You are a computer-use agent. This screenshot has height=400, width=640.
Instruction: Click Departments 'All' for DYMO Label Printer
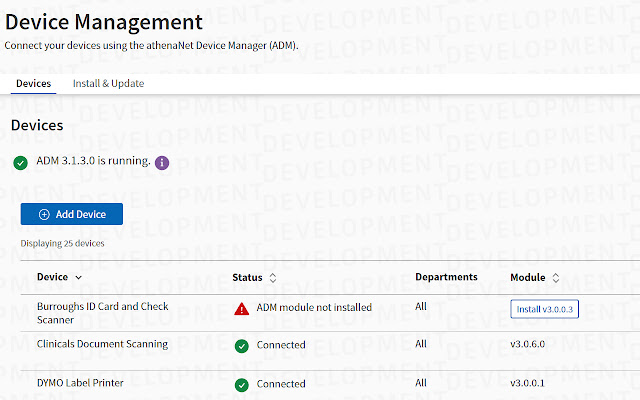tap(421, 383)
